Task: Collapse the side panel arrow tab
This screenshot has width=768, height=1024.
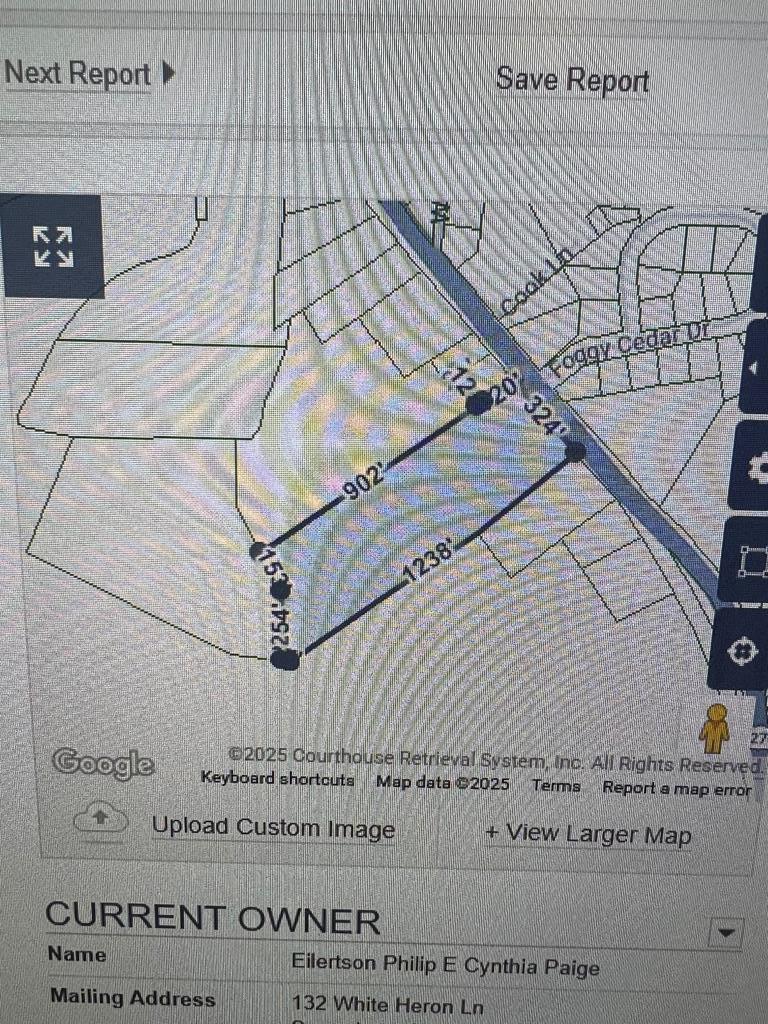Action: [755, 368]
